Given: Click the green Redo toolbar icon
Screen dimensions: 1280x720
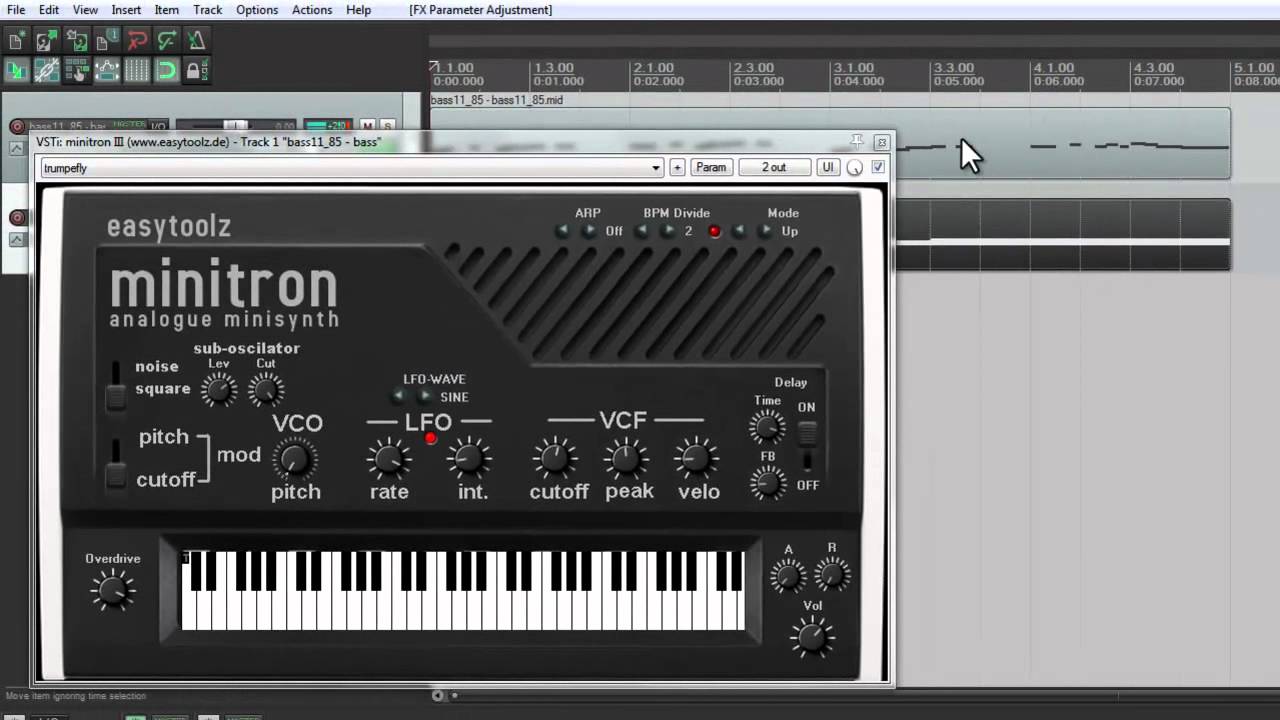Looking at the screenshot, I should 167,41.
